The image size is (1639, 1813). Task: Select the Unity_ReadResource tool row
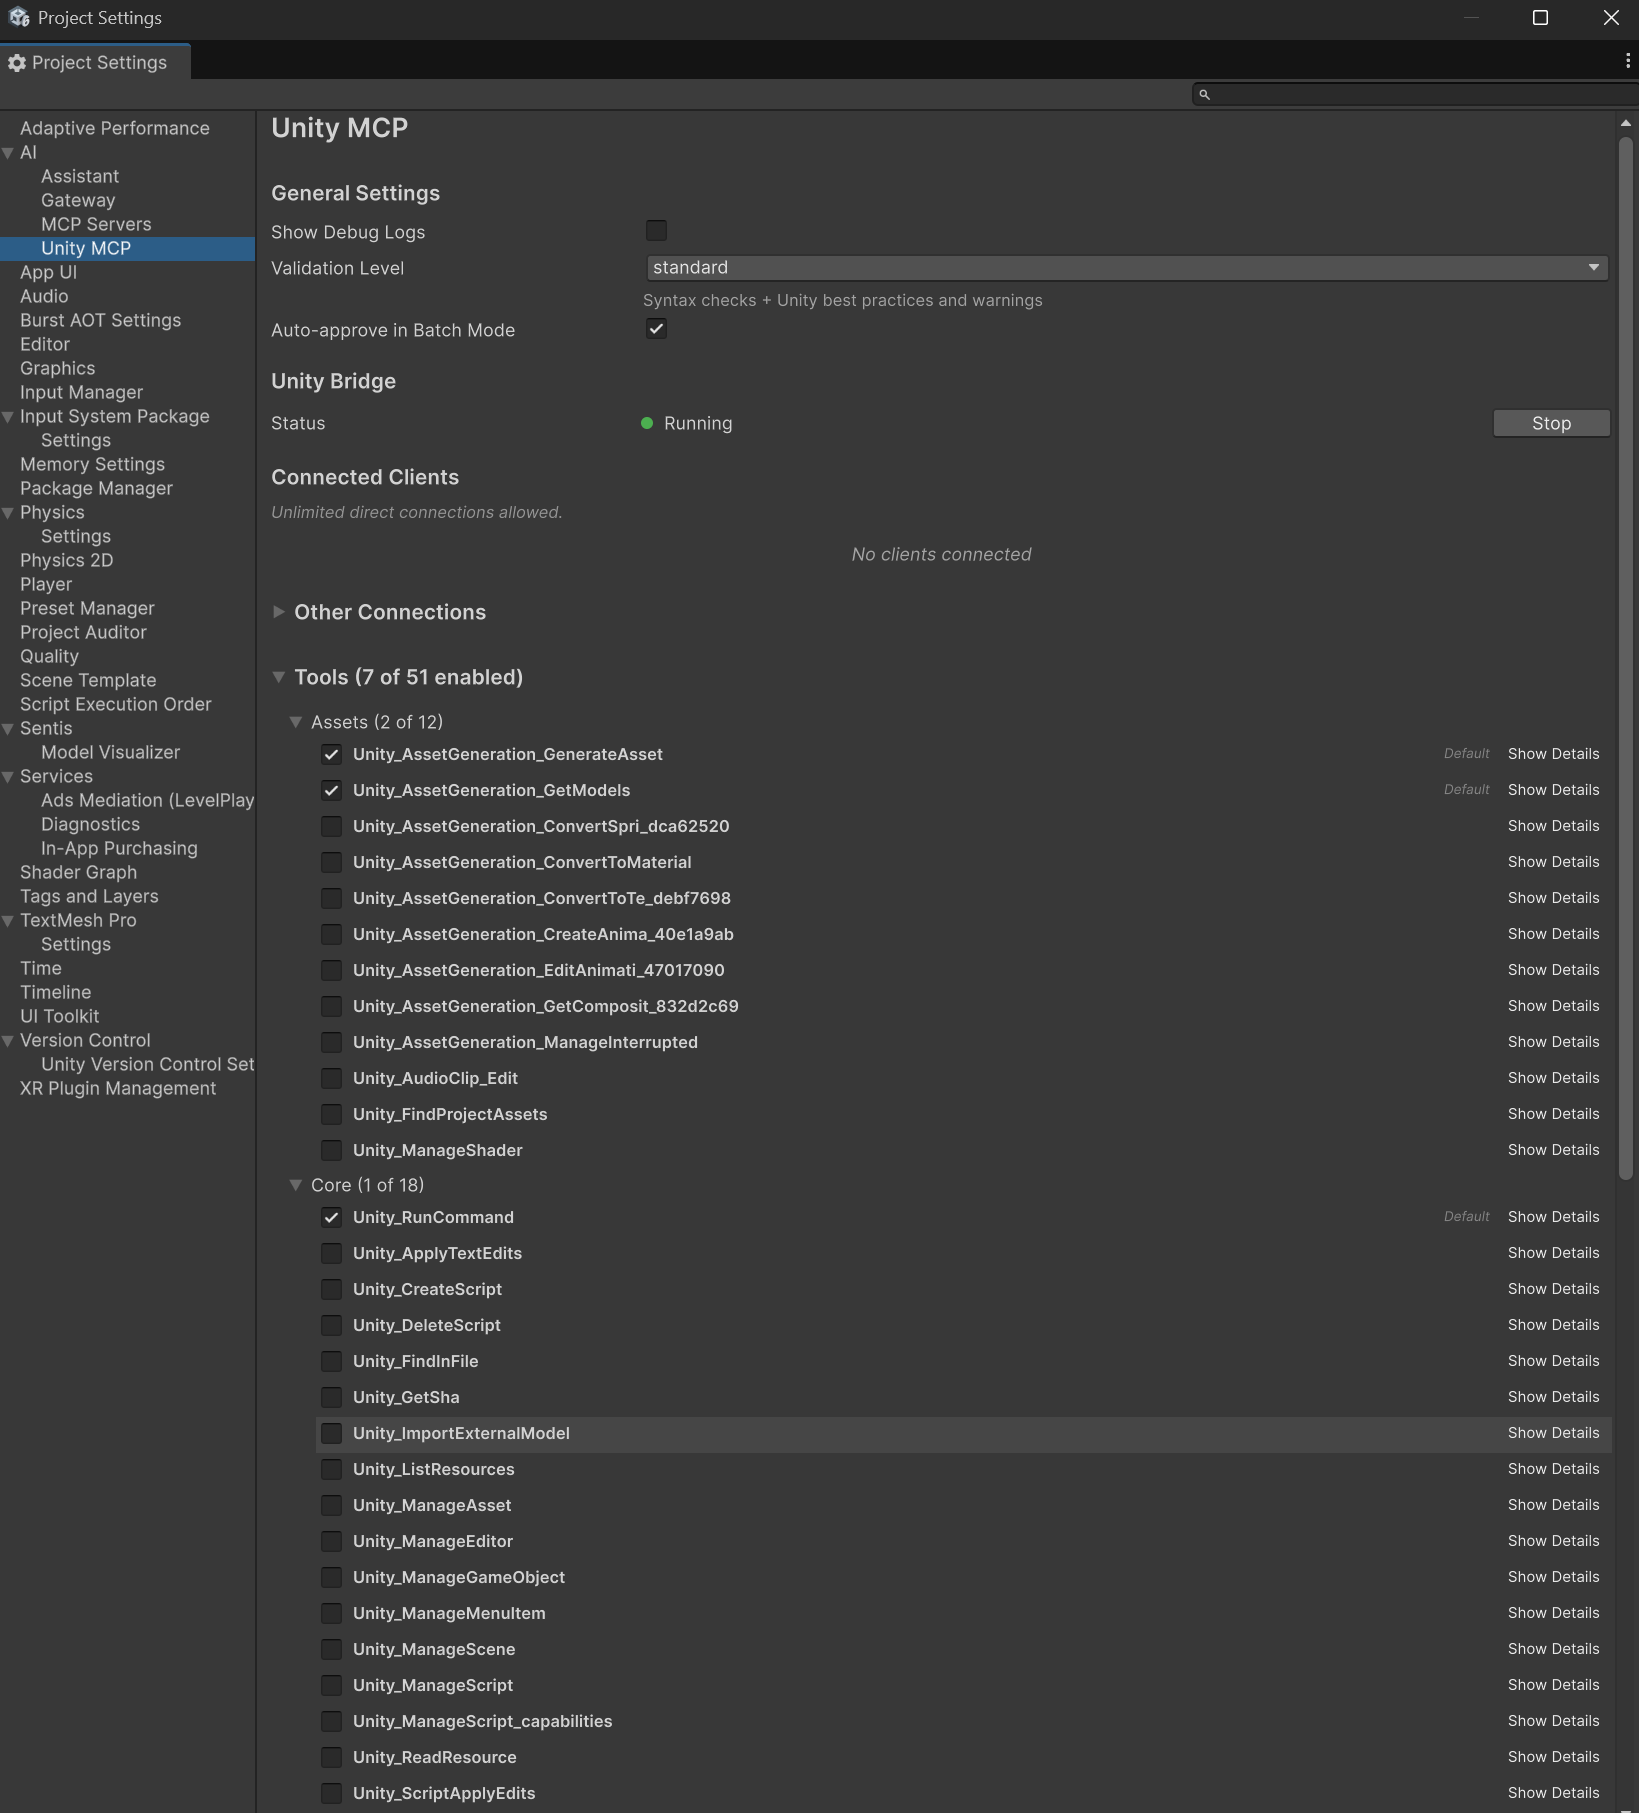[964, 1757]
